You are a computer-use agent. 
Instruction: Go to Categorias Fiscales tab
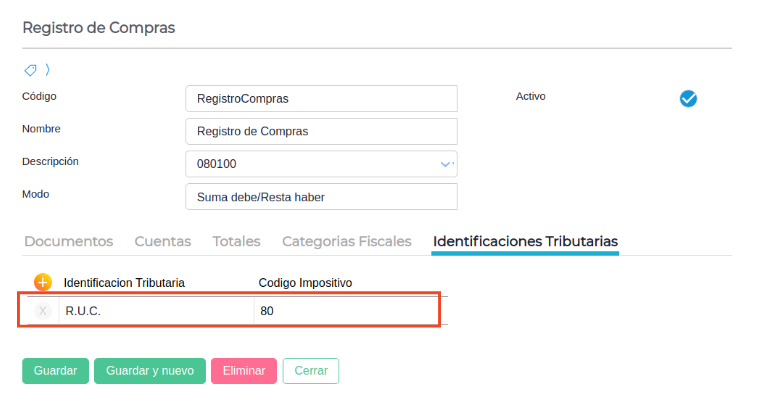pyautogui.click(x=346, y=241)
